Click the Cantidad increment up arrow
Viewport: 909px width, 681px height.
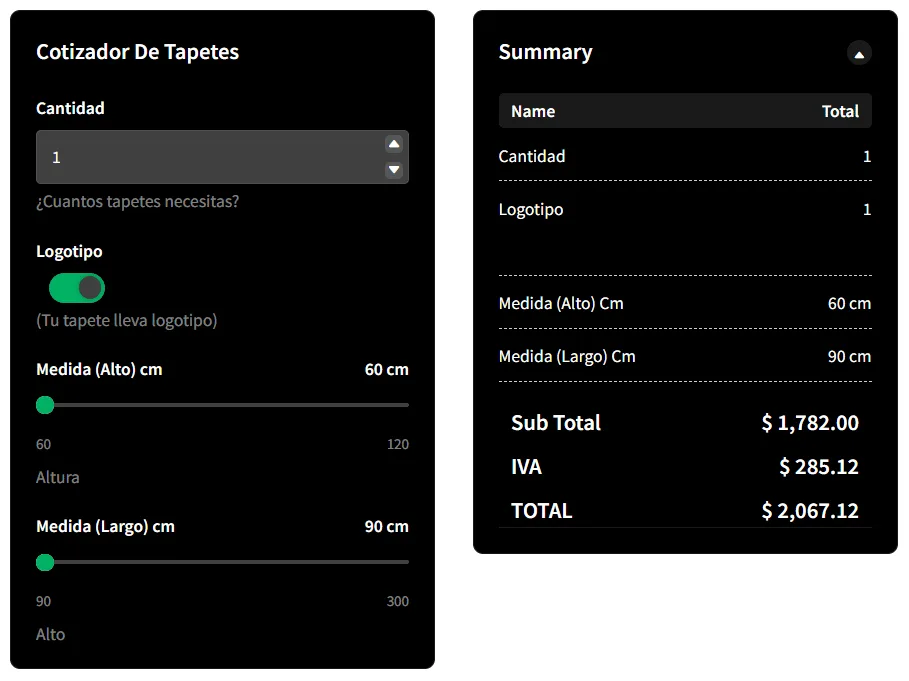pyautogui.click(x=394, y=144)
